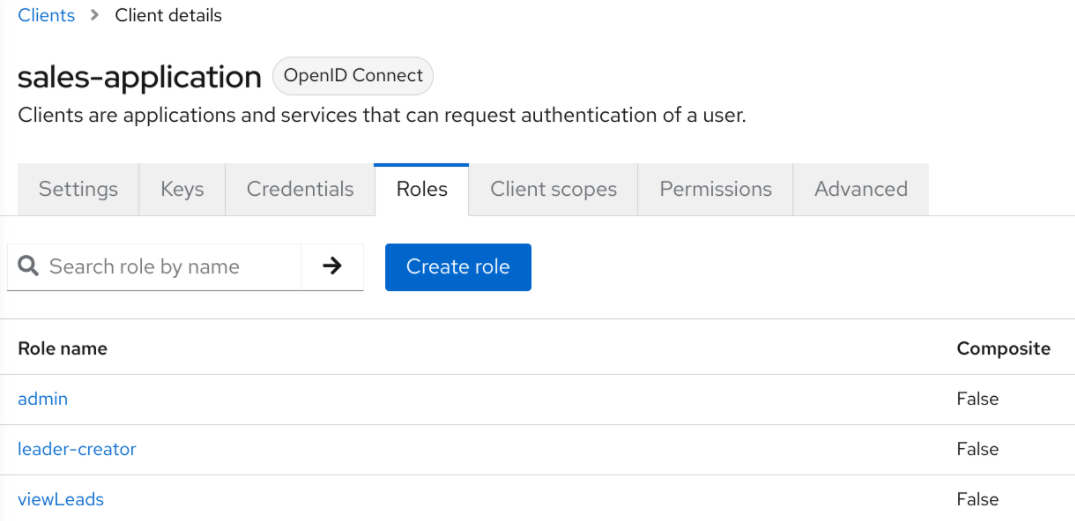This screenshot has width=1075, height=521.
Task: Click the breadcrumb chevron separator after Clients
Action: coord(95,16)
